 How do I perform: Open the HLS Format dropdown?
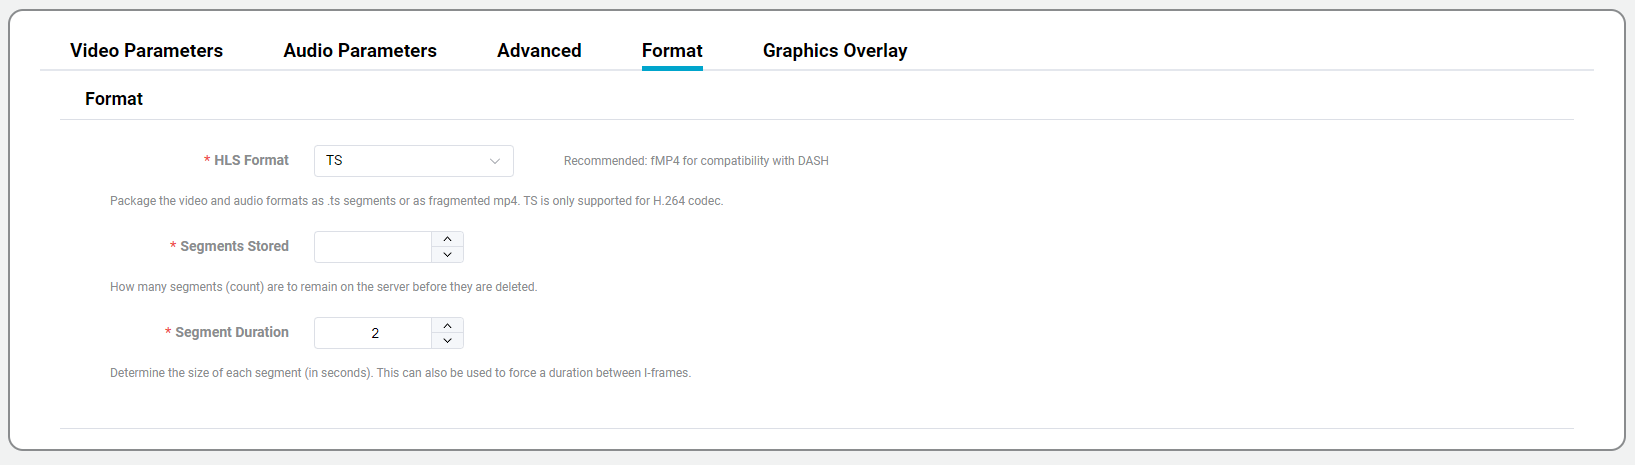[414, 161]
